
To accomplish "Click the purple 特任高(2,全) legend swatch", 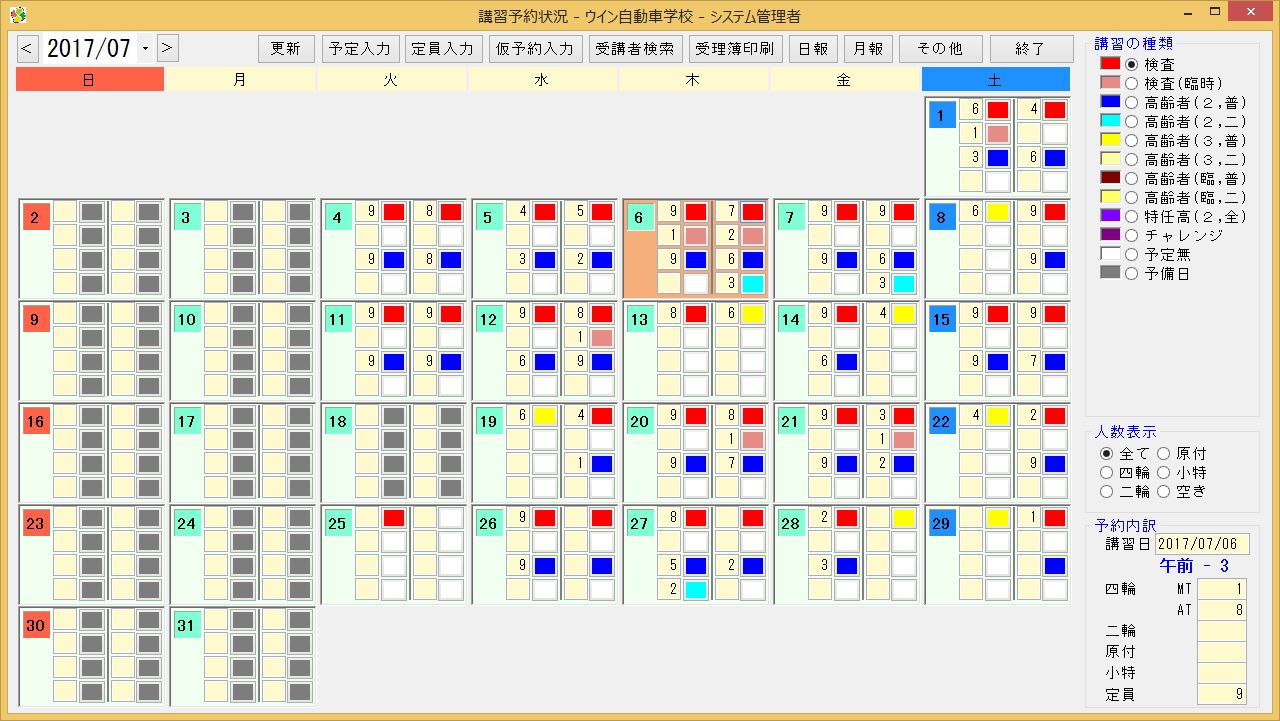I will click(x=1109, y=216).
